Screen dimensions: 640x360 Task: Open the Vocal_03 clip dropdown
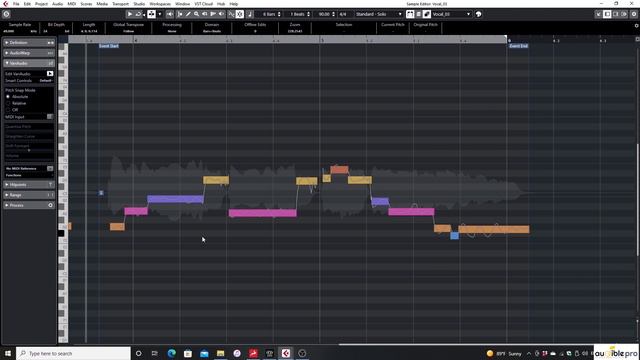click(x=451, y=14)
